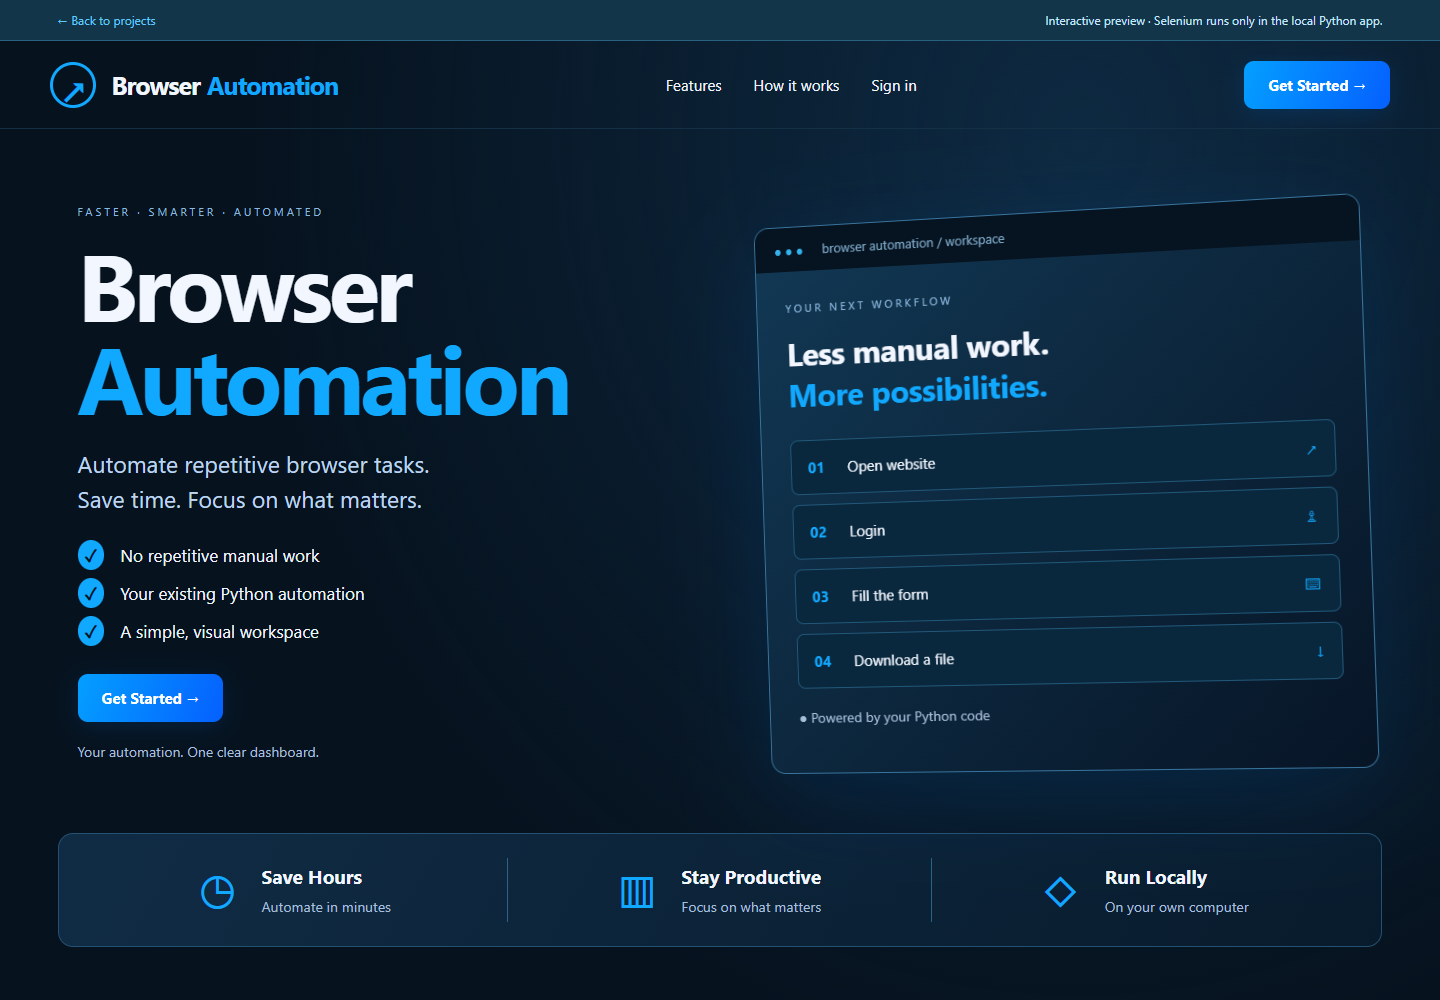Click the form icon in Fill the form row
This screenshot has width=1440, height=1000.
[1313, 584]
